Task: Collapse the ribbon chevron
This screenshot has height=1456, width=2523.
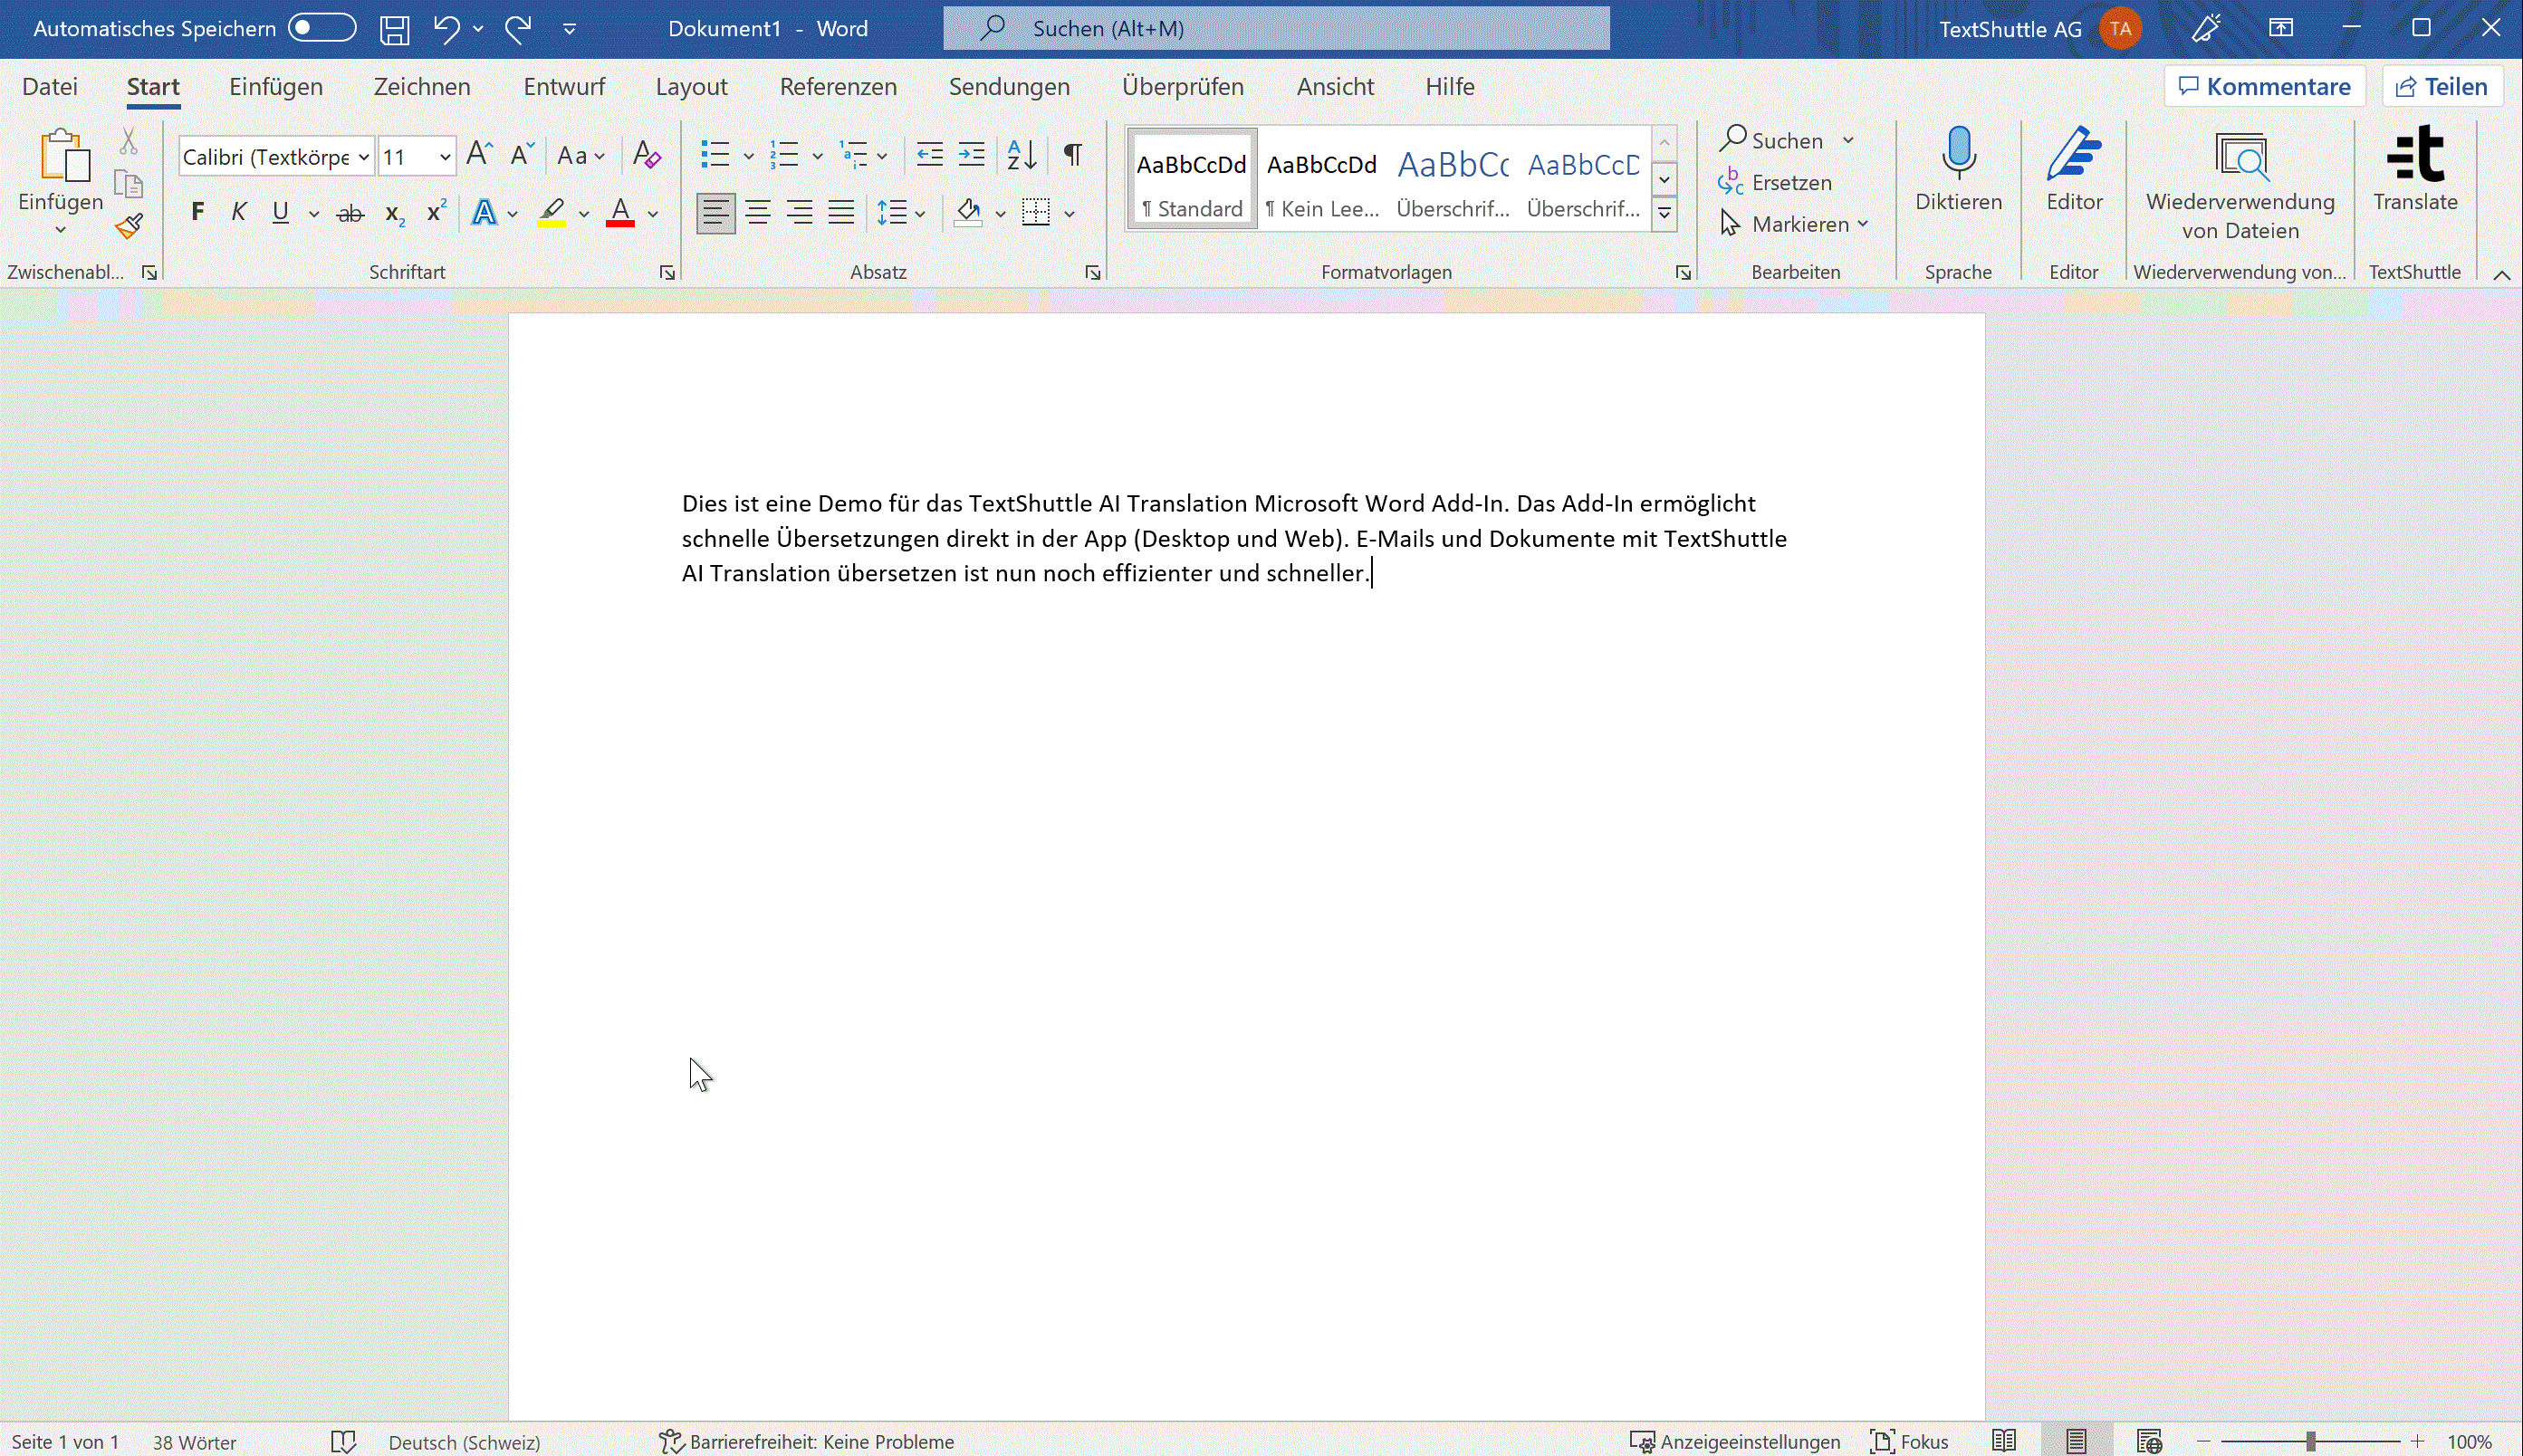Action: click(x=2501, y=275)
